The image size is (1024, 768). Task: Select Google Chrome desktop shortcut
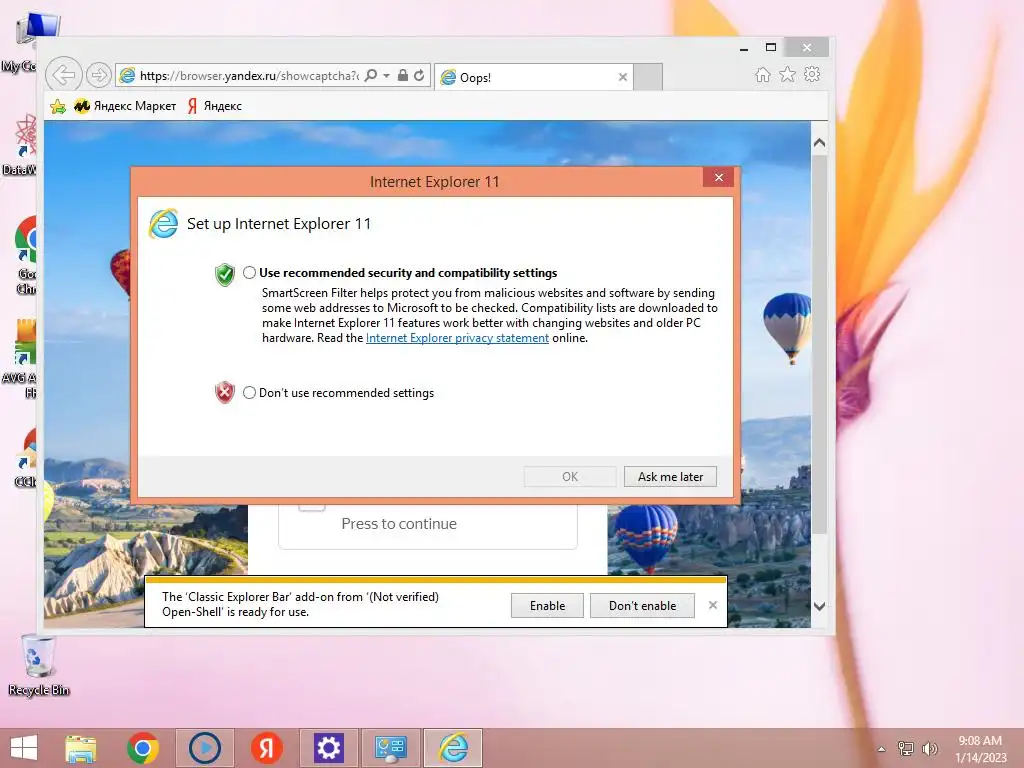25,255
